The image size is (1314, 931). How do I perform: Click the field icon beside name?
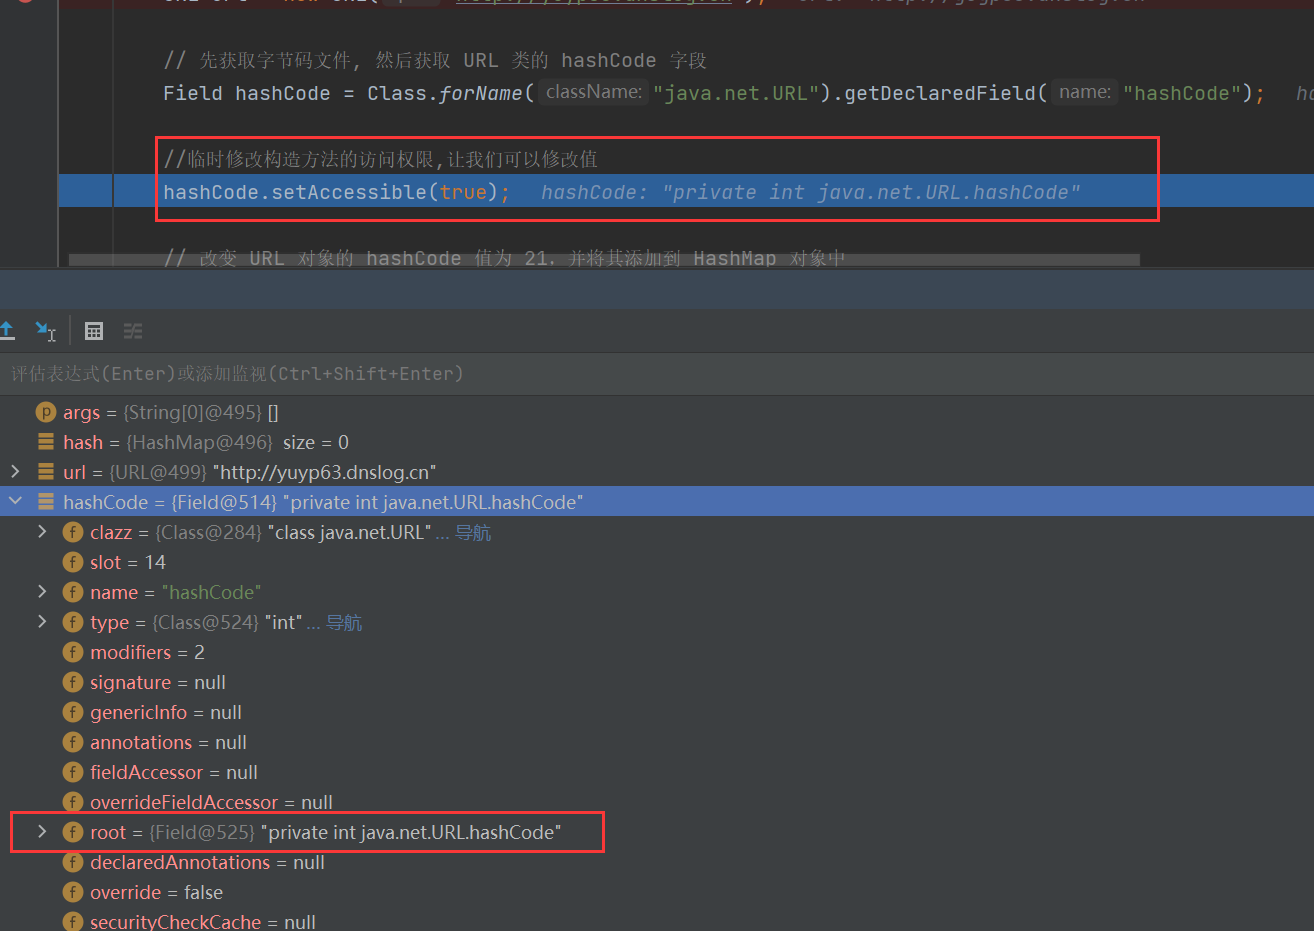click(x=72, y=592)
